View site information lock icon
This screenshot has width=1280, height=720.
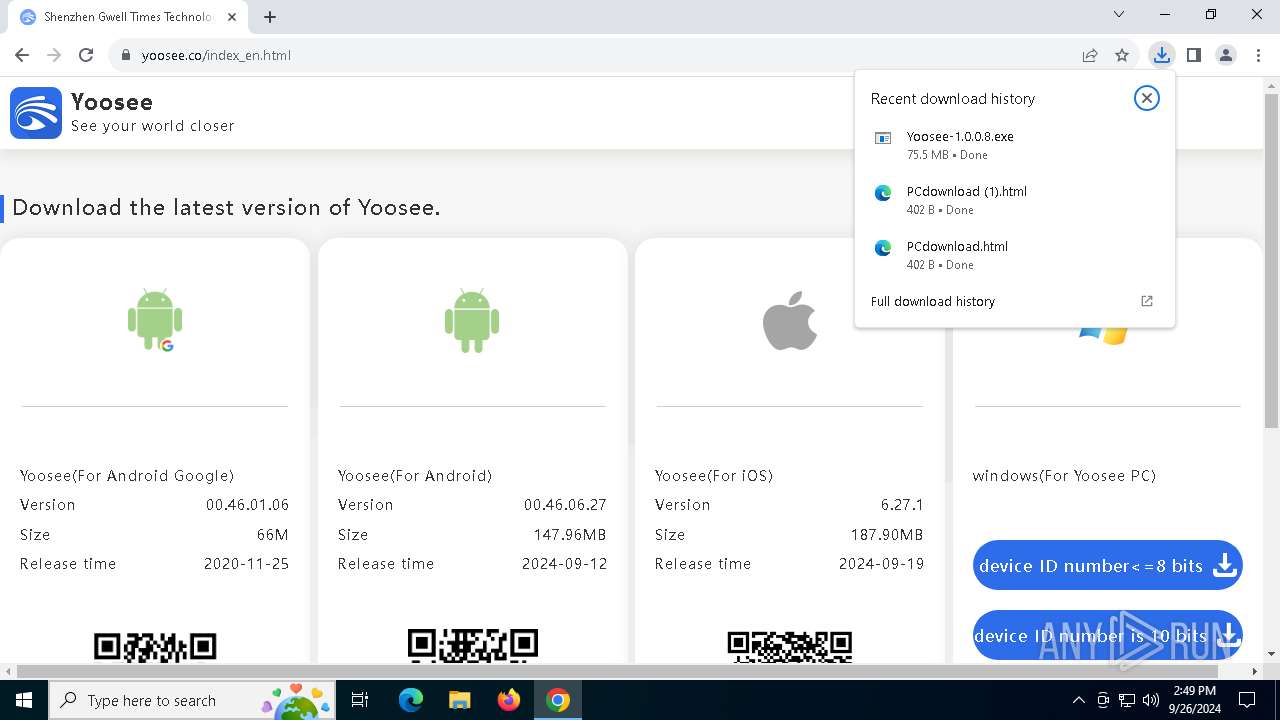[x=126, y=55]
